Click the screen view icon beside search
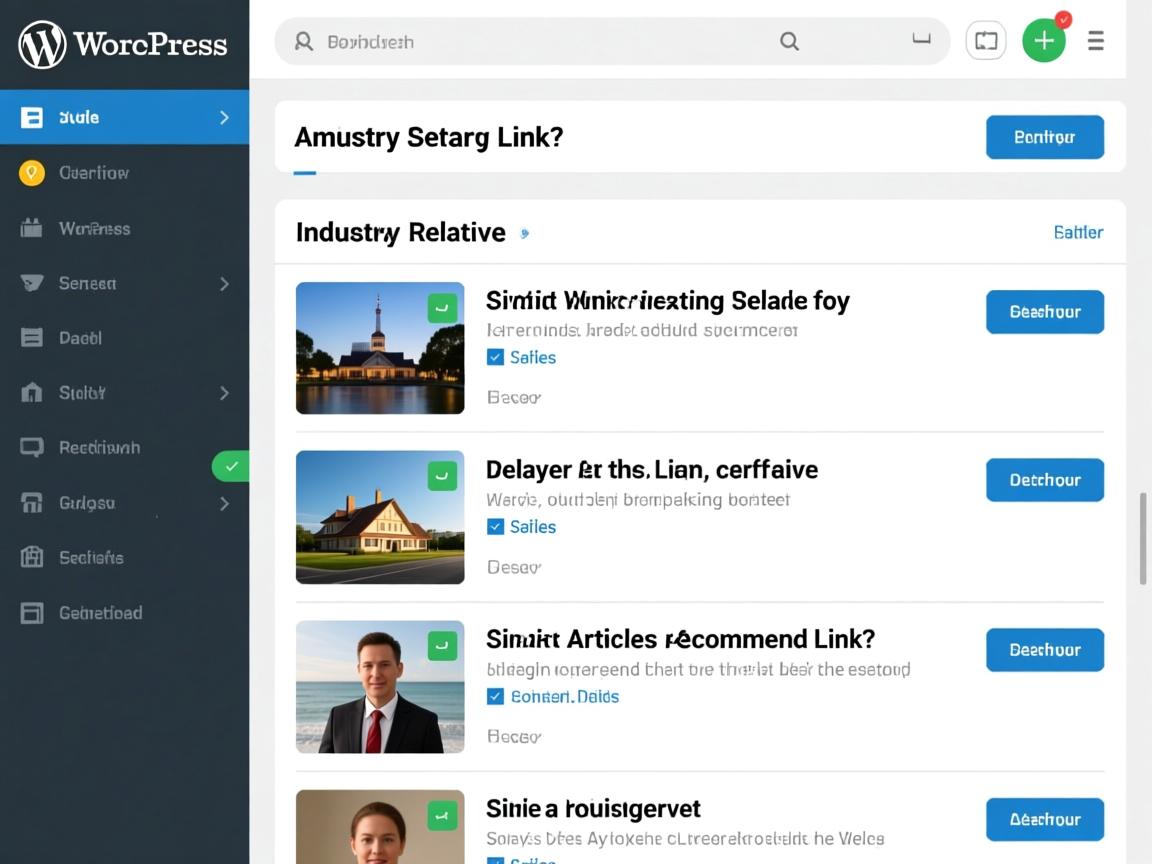 [x=986, y=41]
